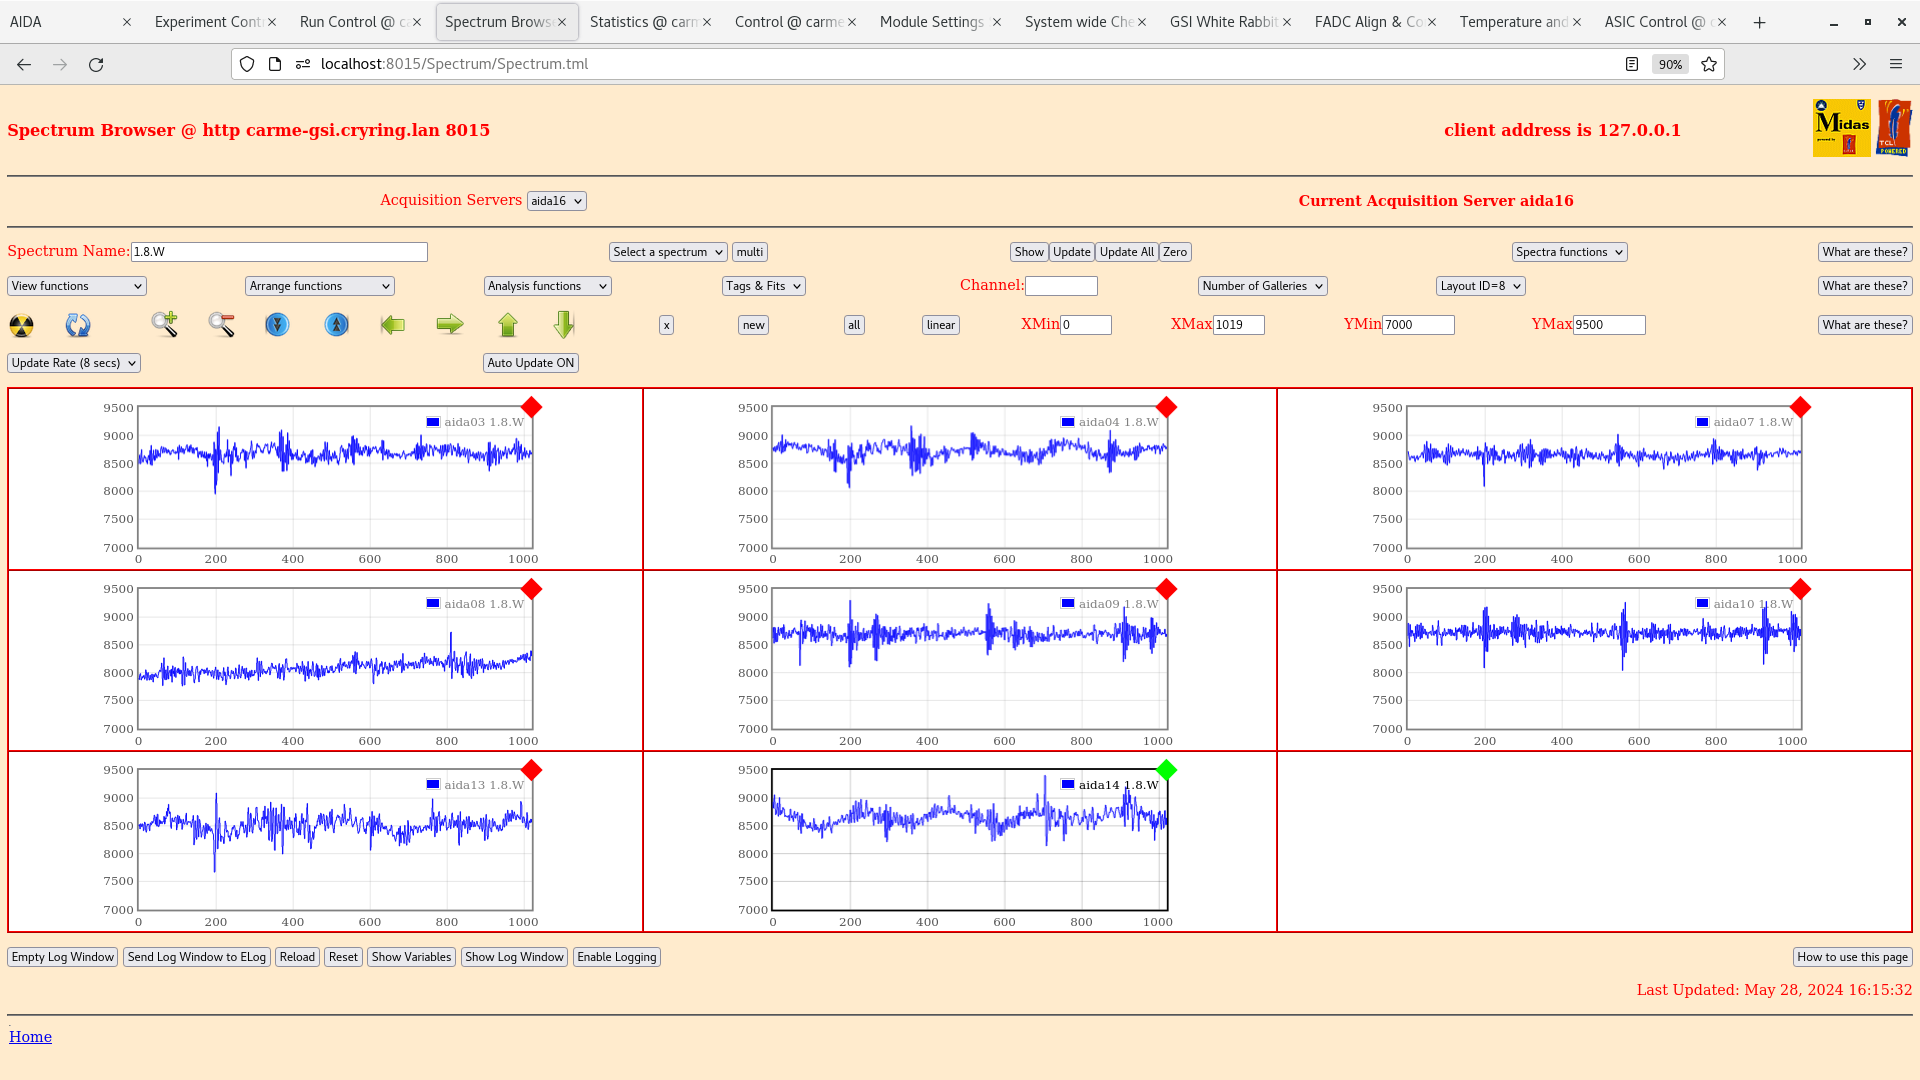
Task: Open the Update Rate dropdown
Action: (x=74, y=363)
